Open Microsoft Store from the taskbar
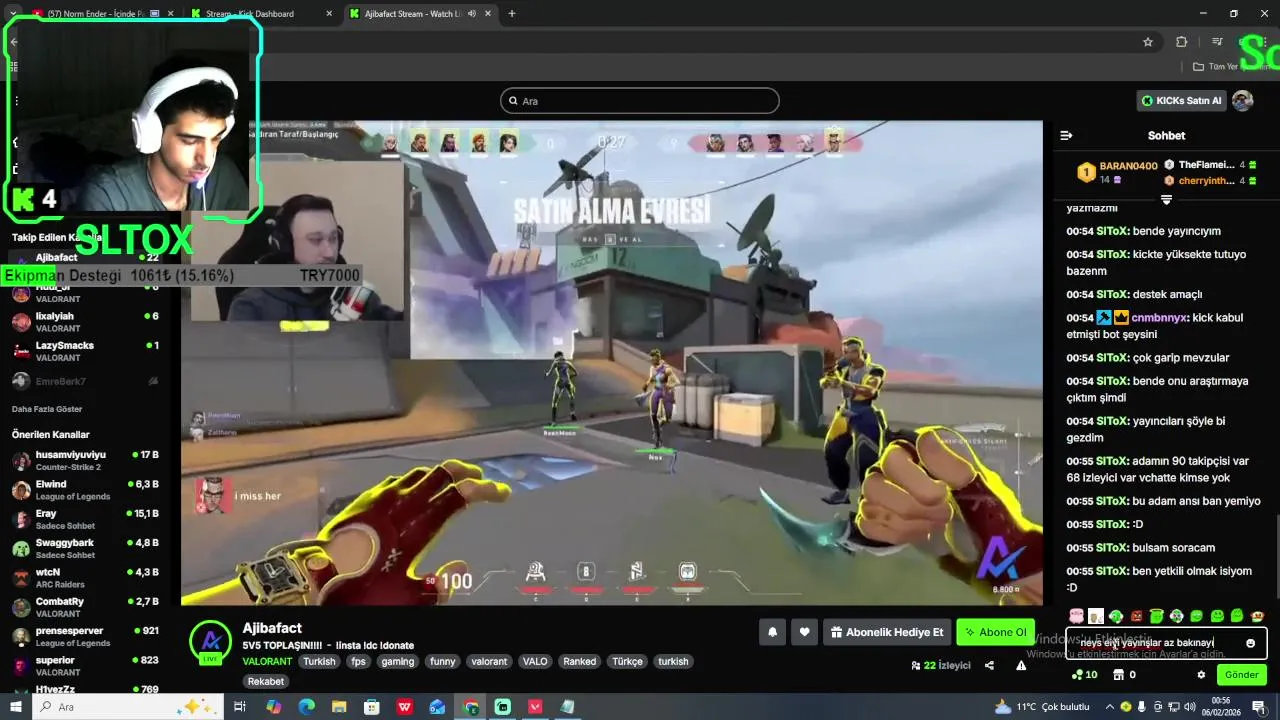This screenshot has height=720, width=1280. click(371, 707)
